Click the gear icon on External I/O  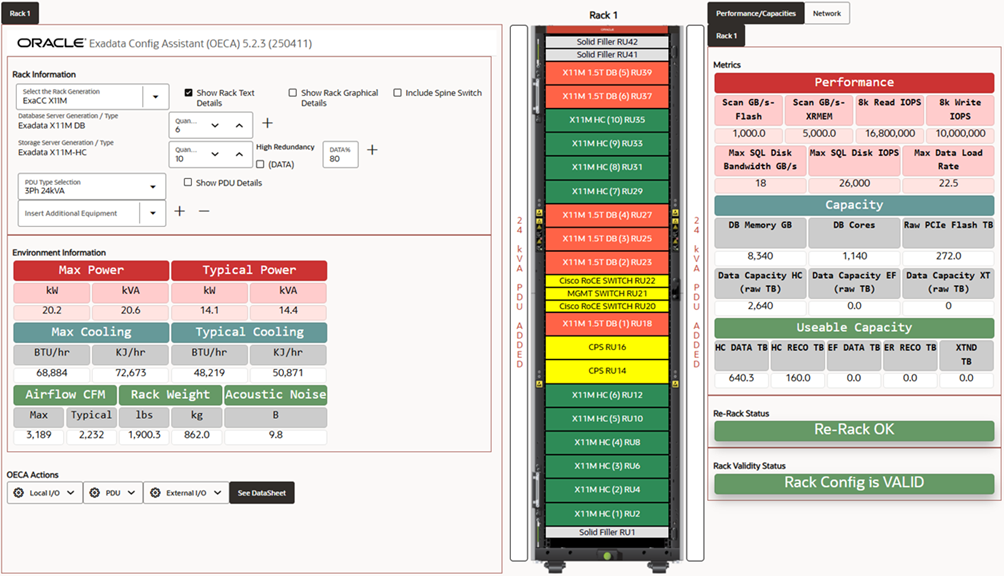[x=155, y=493]
